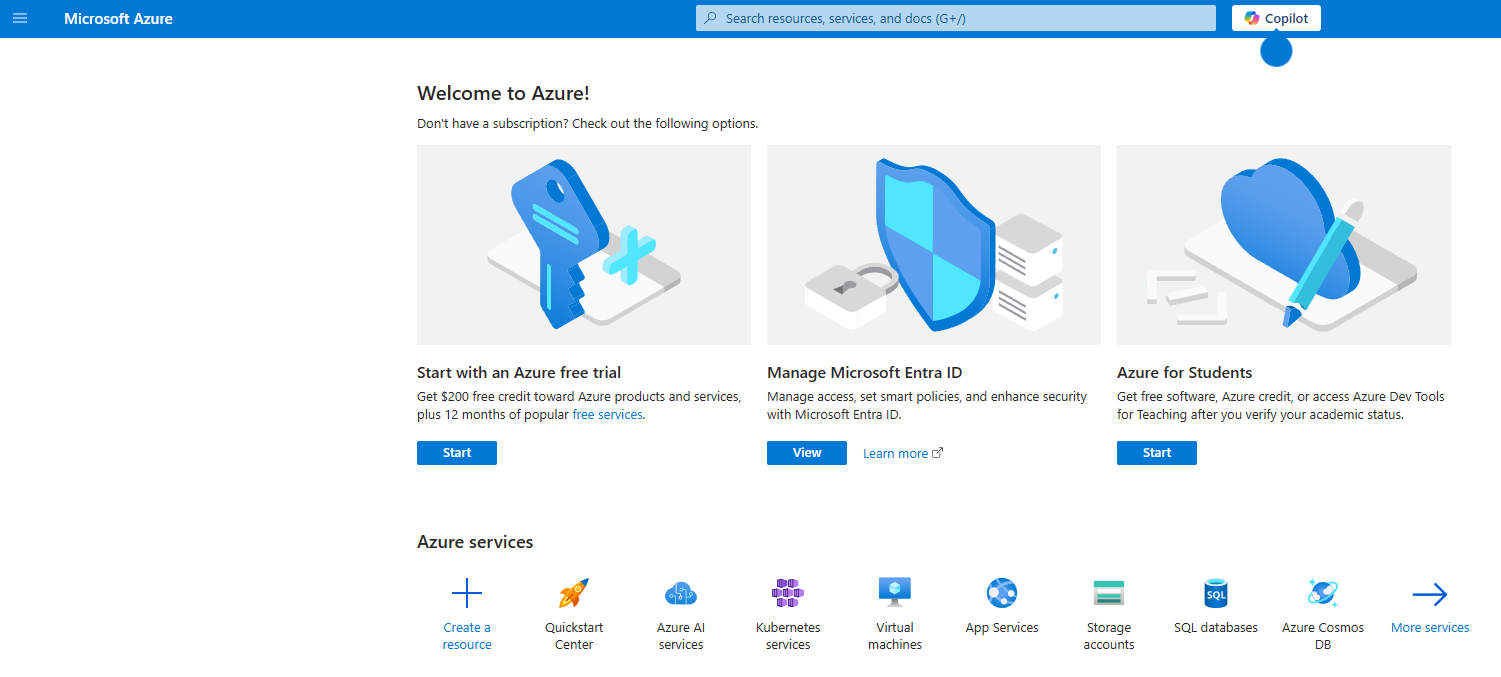Open Virtual machines icon
Image resolution: width=1501 pixels, height=677 pixels.
(895, 593)
